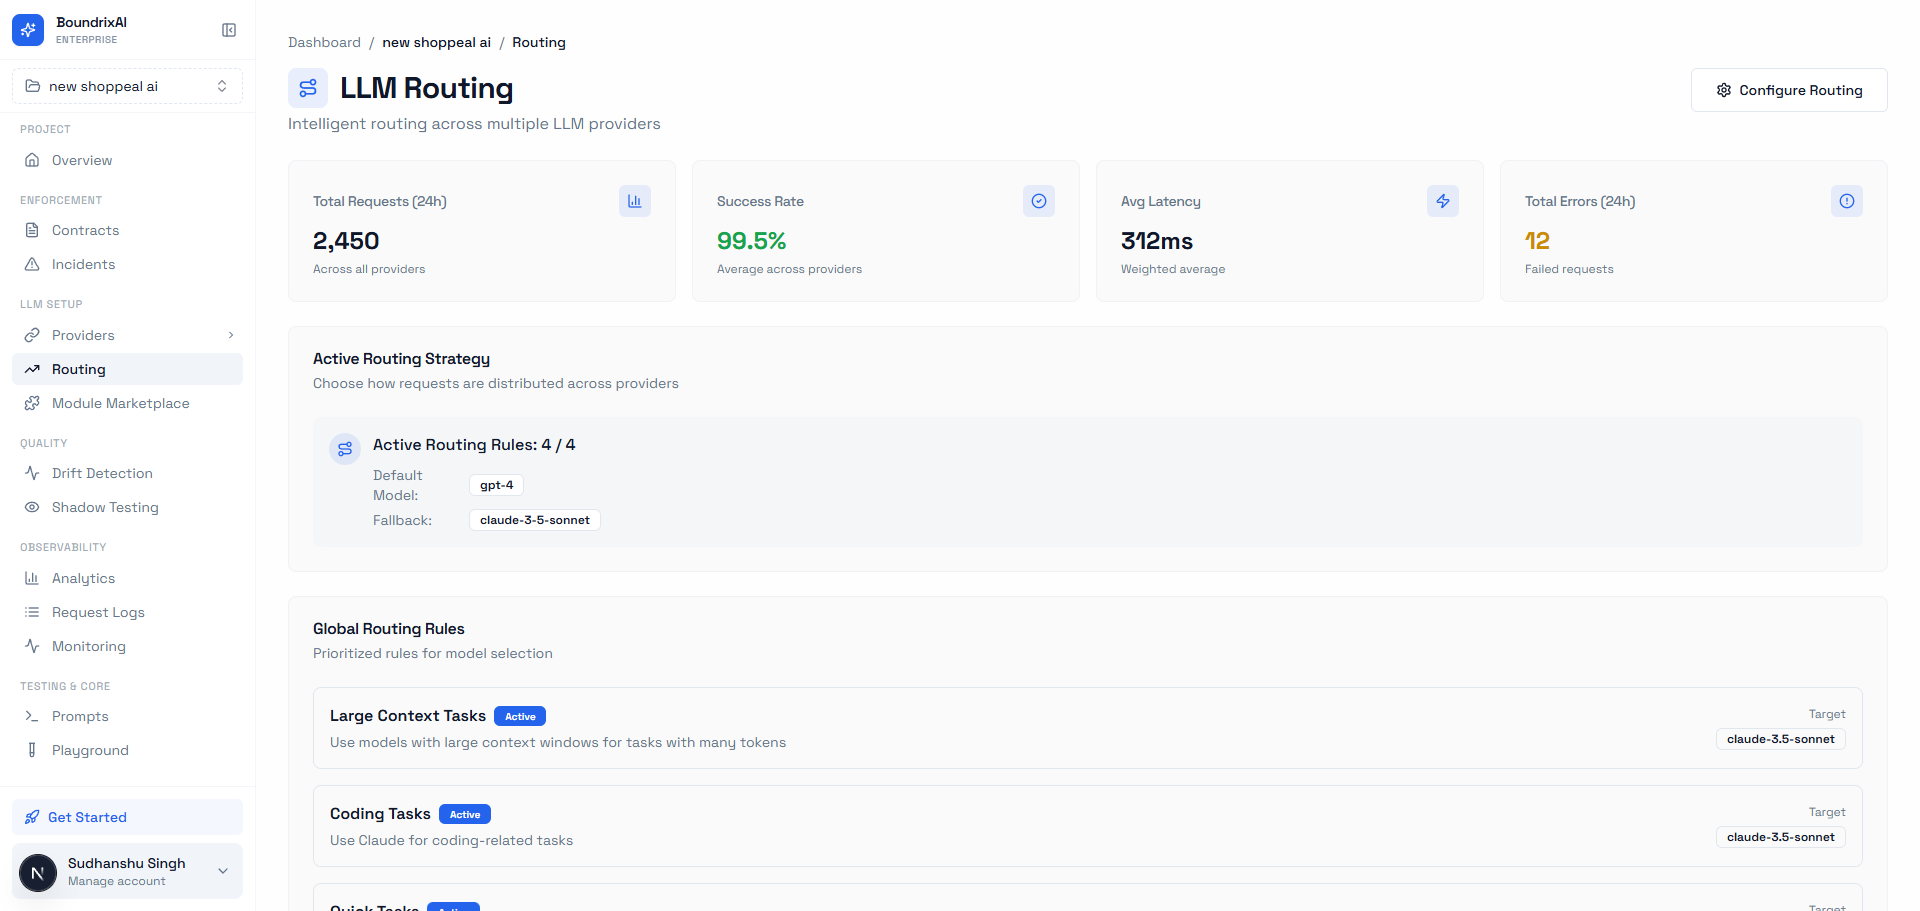
Task: Open the Playground tool
Action: pos(90,750)
